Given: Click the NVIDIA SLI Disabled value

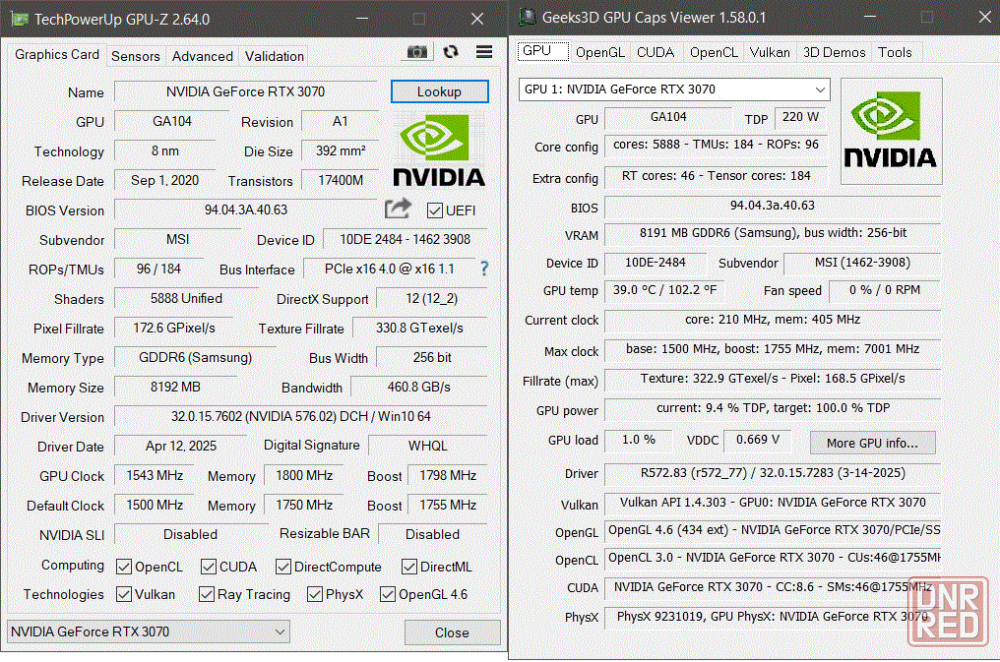Looking at the screenshot, I should pyautogui.click(x=191, y=534).
